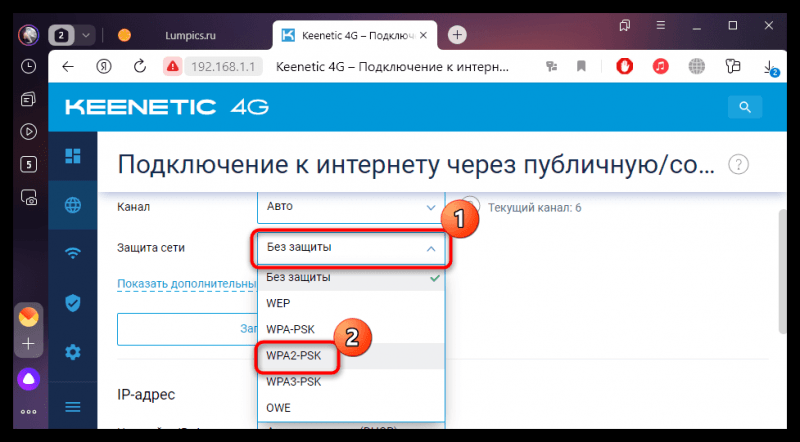Open the red ad blocker hand extension
This screenshot has height=442, width=800.
pyautogui.click(x=624, y=66)
